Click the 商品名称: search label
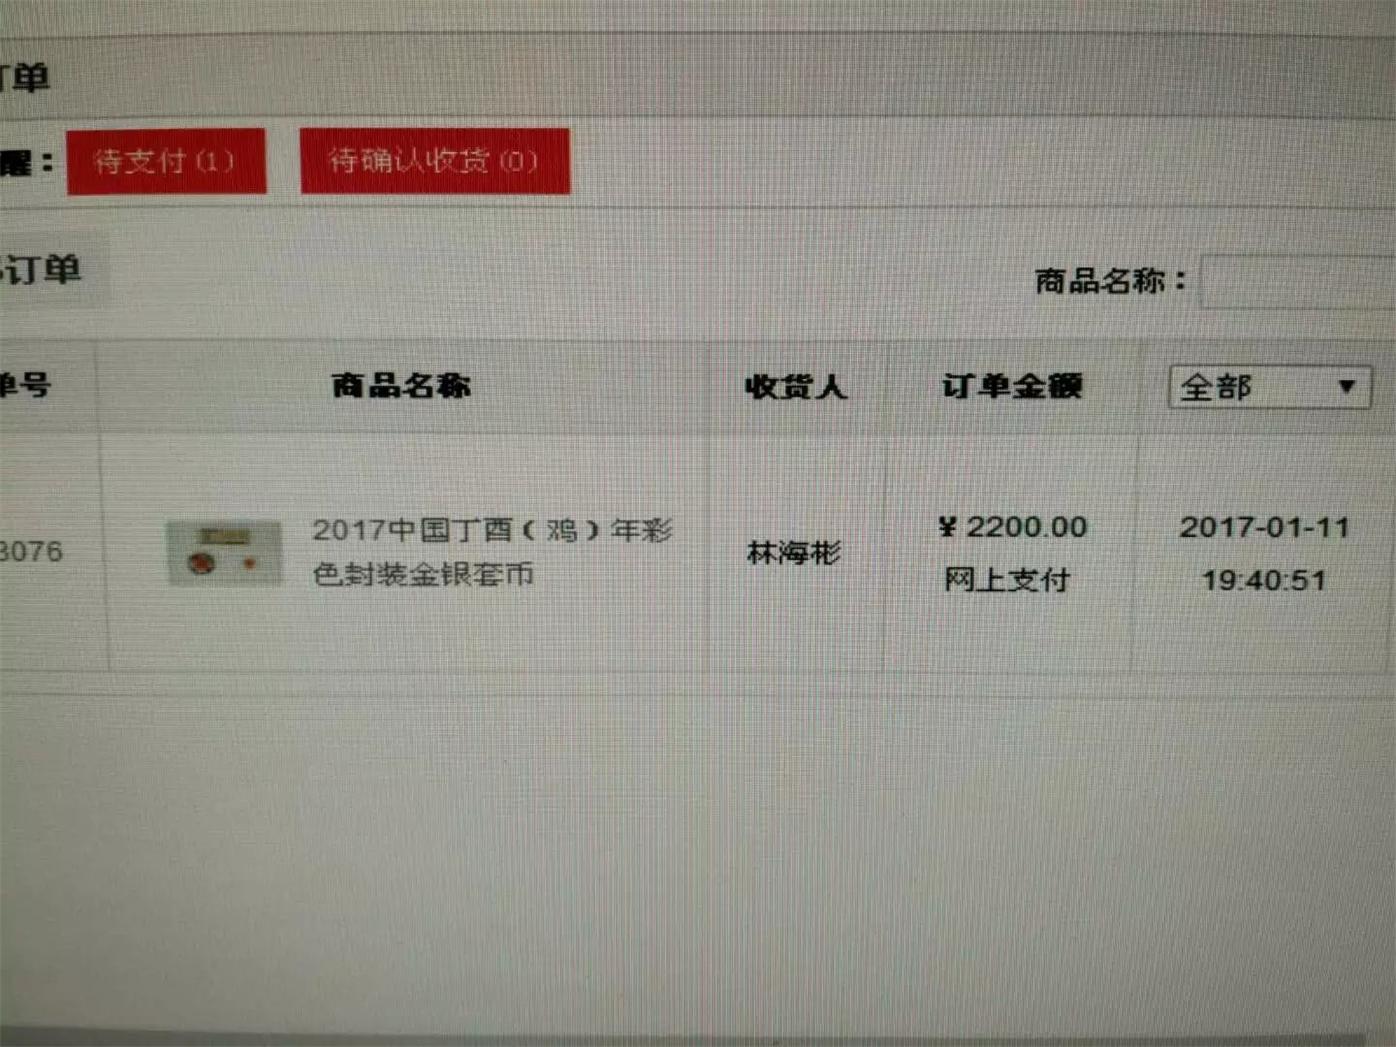This screenshot has width=1396, height=1047. point(1110,281)
